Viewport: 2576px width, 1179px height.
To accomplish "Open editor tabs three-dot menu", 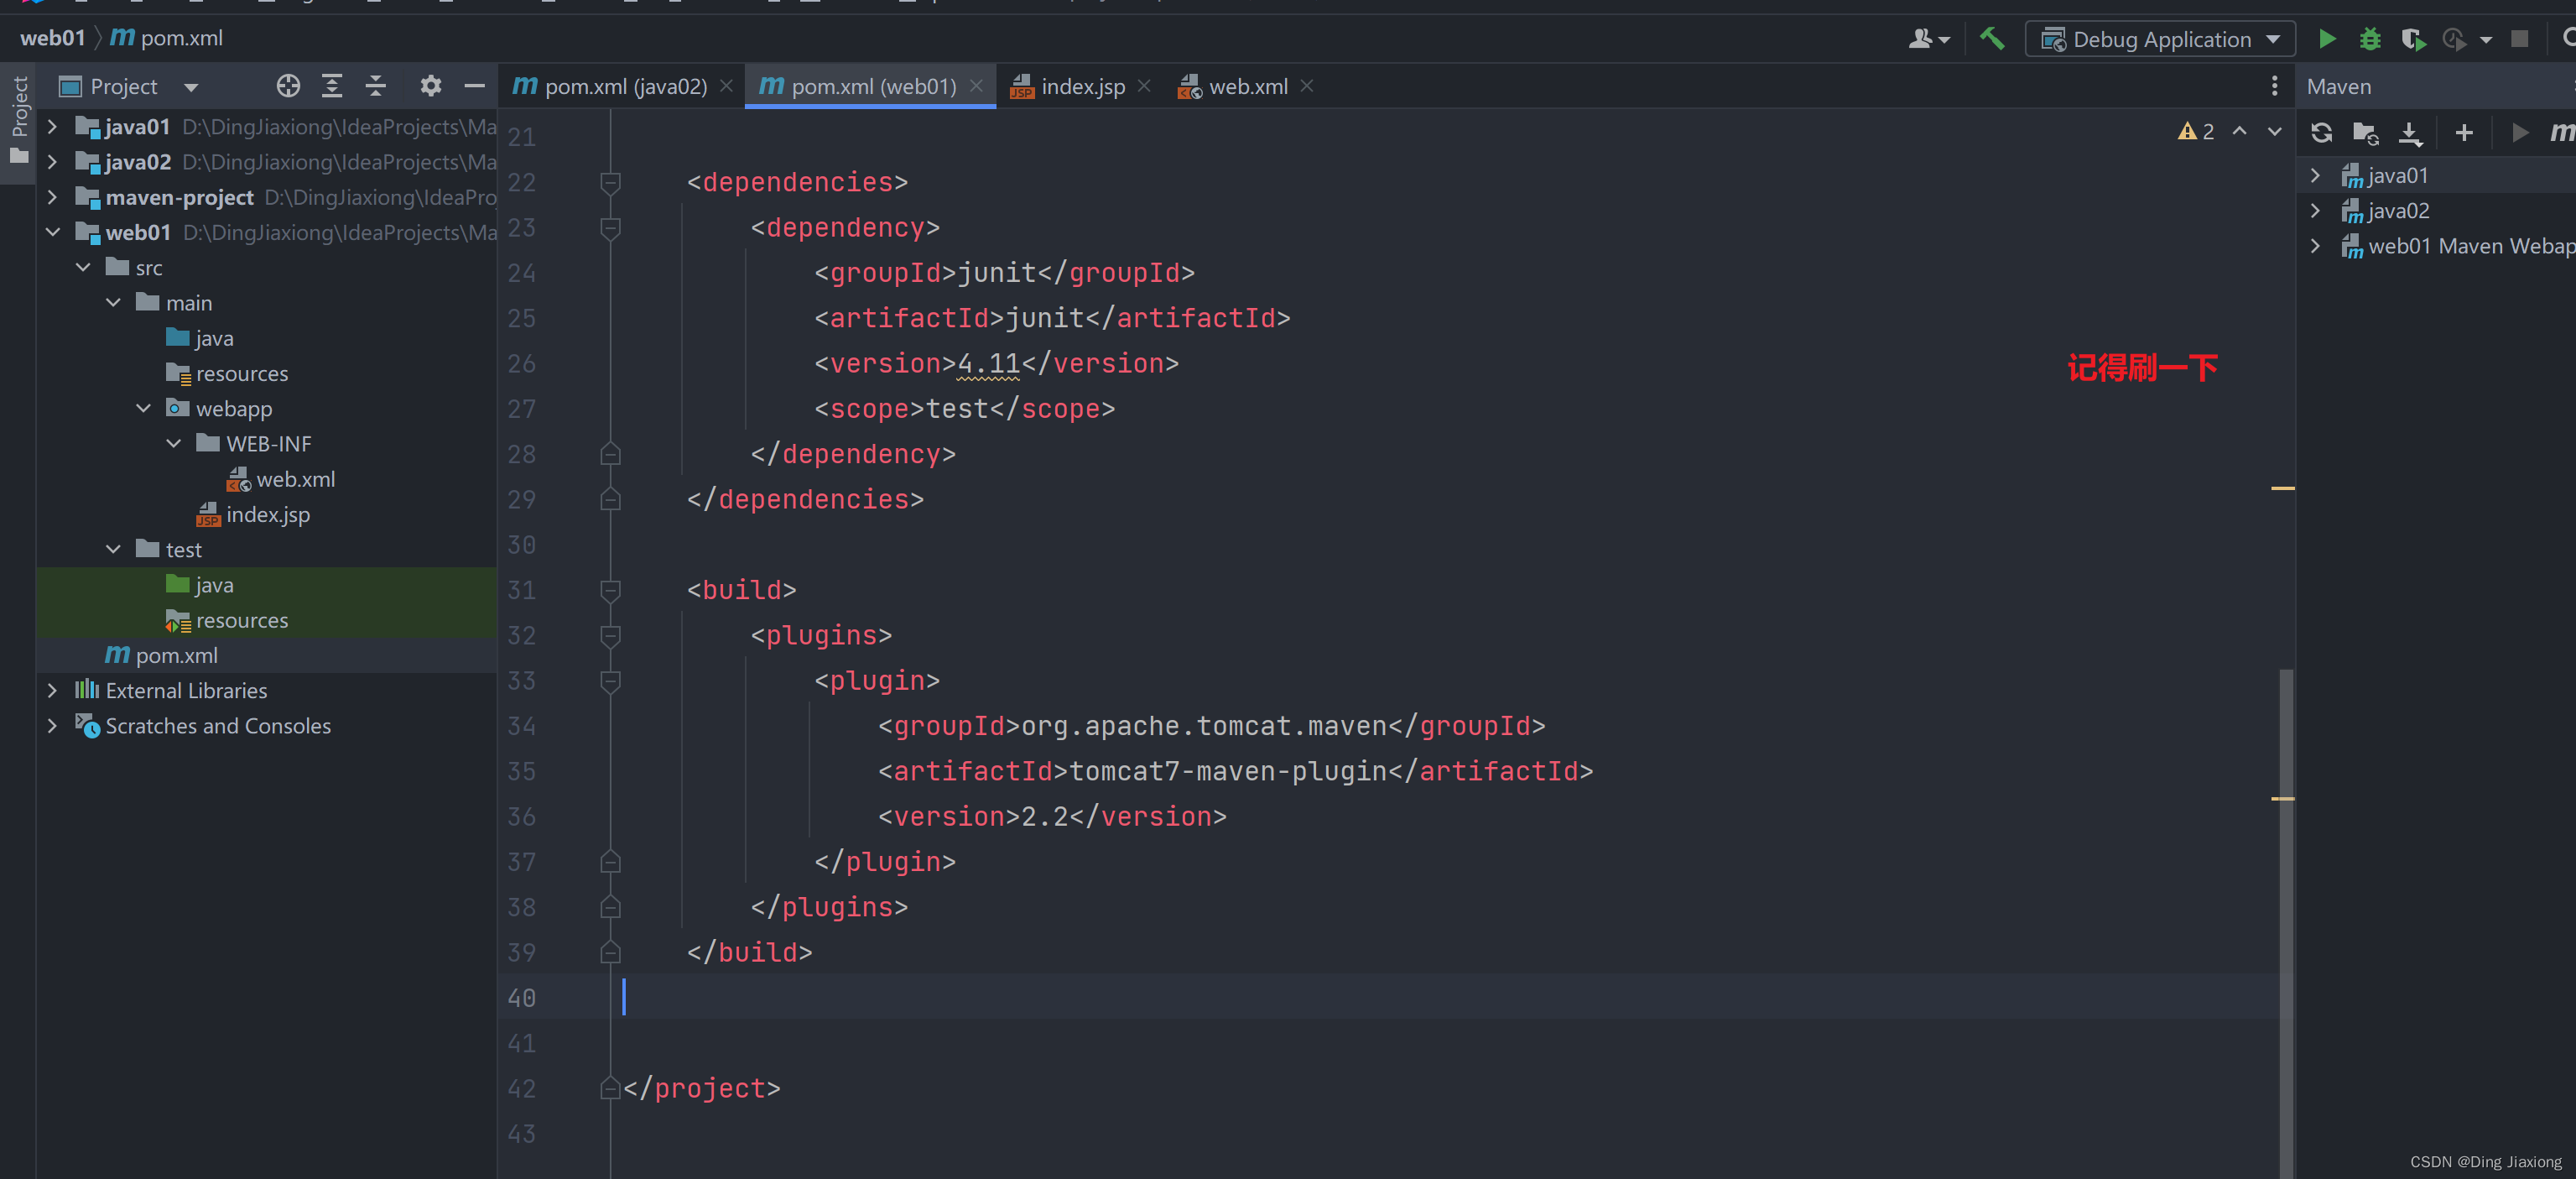I will point(2275,86).
